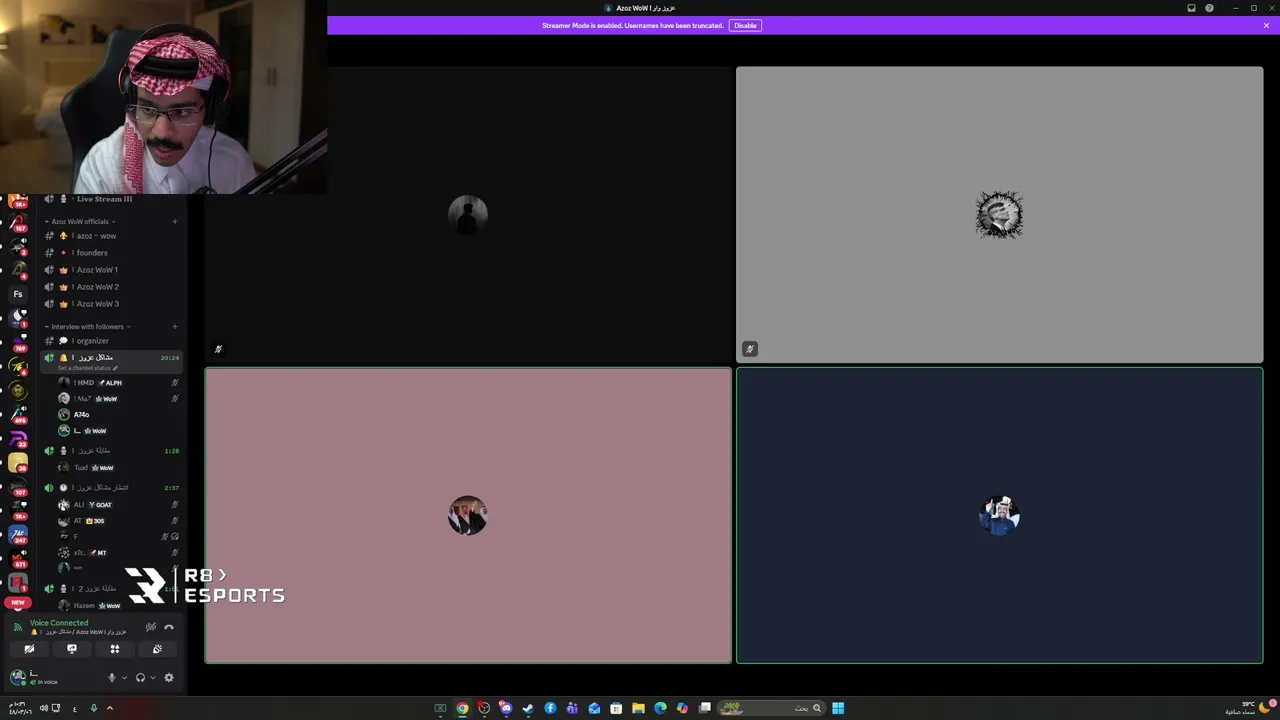The height and width of the screenshot is (720, 1280).
Task: Open input device options arrow
Action: coord(124,678)
